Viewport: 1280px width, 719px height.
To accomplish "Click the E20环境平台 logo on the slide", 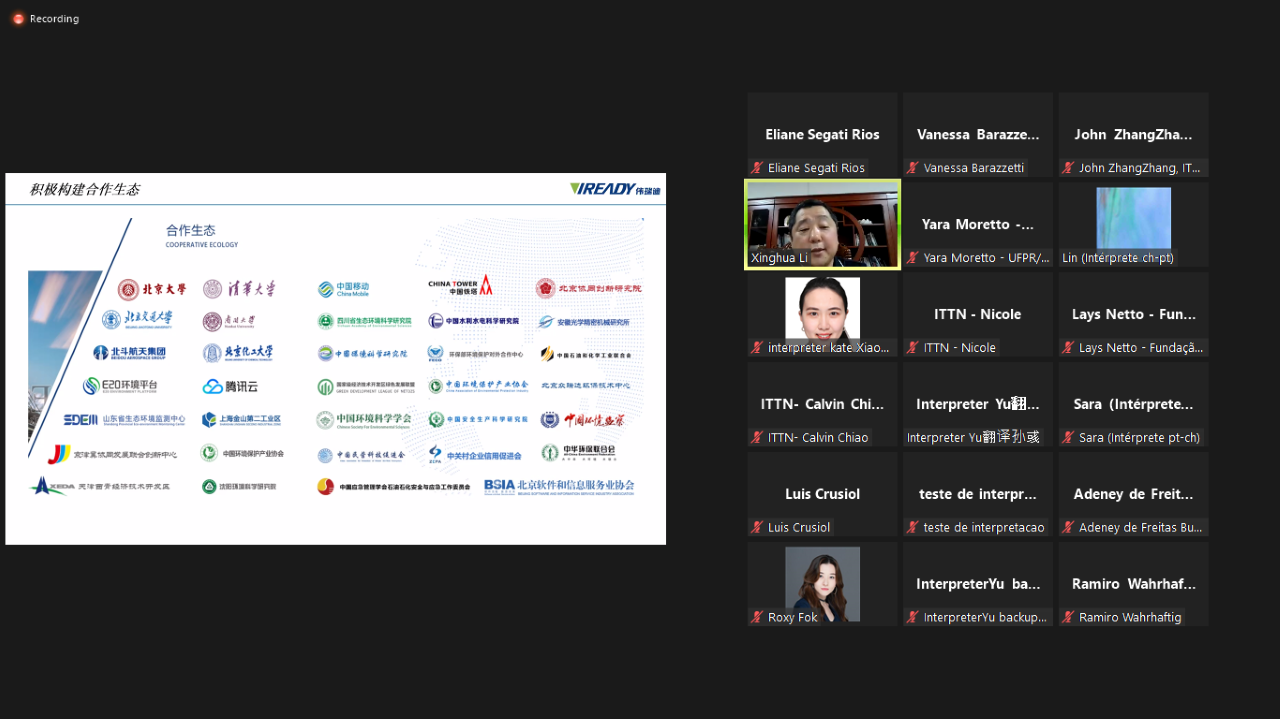I will pos(120,386).
